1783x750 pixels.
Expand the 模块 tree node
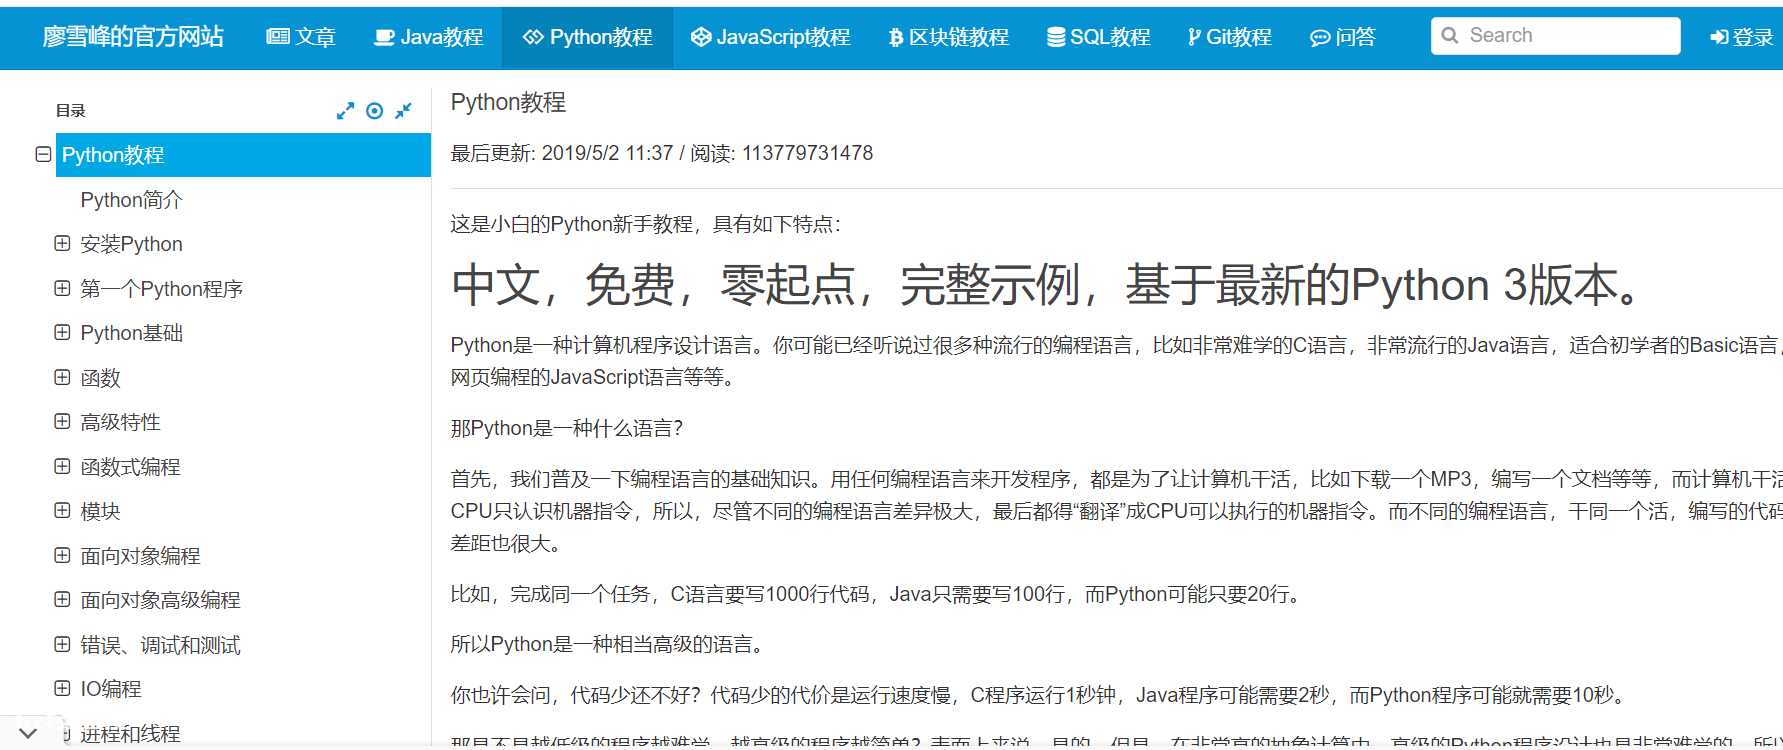pyautogui.click(x=62, y=510)
